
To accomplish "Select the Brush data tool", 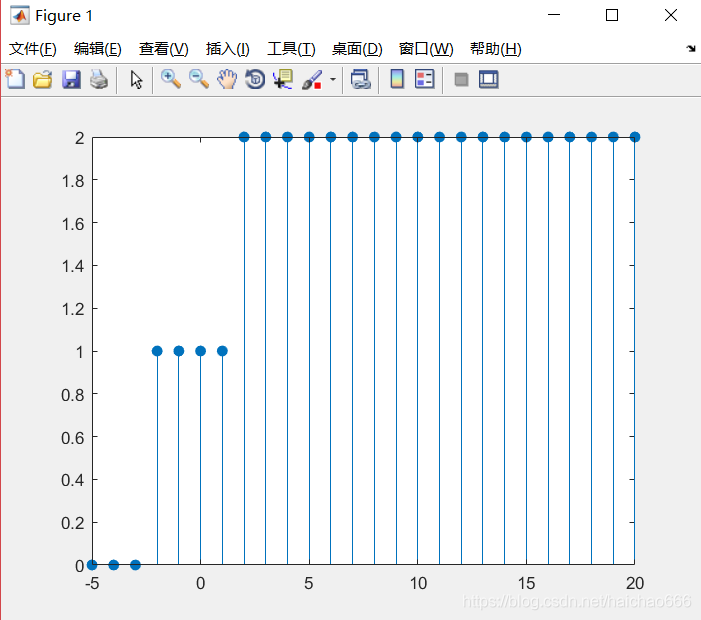I will (312, 80).
